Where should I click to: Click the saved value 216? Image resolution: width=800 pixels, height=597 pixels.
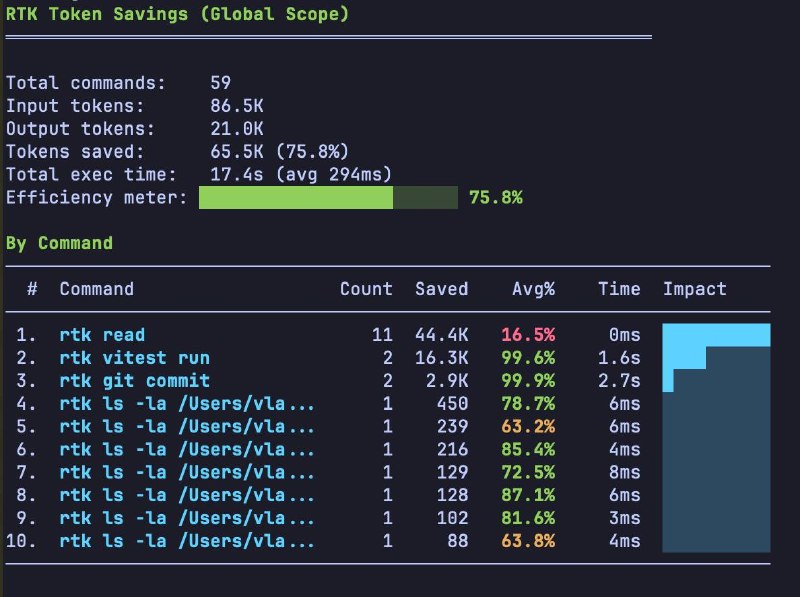[453, 450]
